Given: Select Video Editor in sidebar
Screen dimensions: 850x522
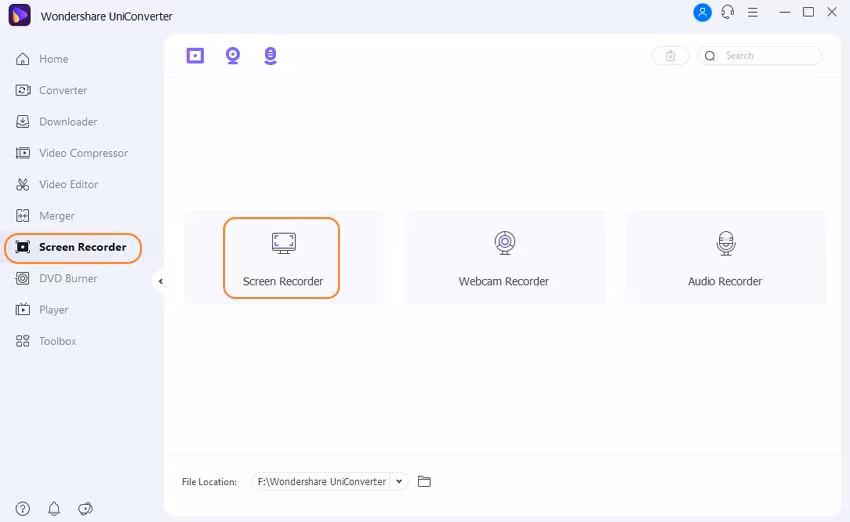Looking at the screenshot, I should tap(57, 185).
